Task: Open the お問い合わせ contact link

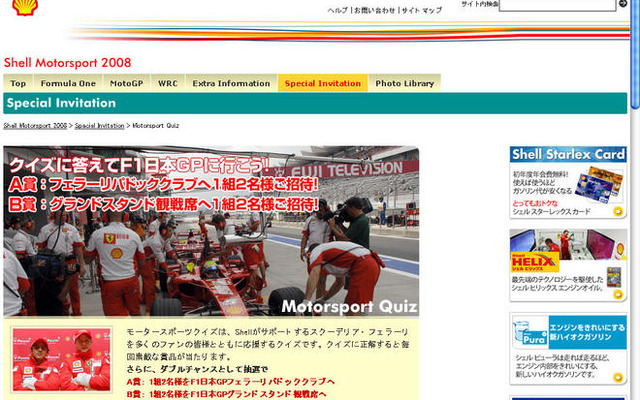Action: (x=375, y=10)
